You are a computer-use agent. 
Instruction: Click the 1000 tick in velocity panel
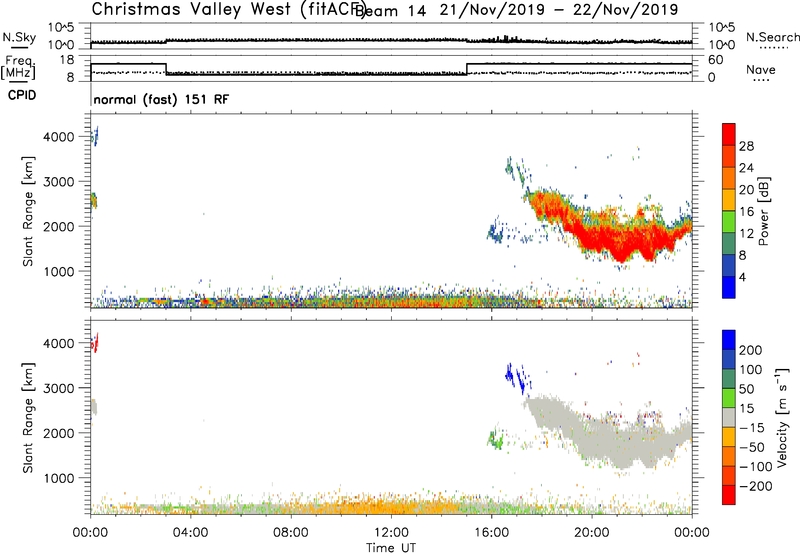pyautogui.click(x=58, y=478)
